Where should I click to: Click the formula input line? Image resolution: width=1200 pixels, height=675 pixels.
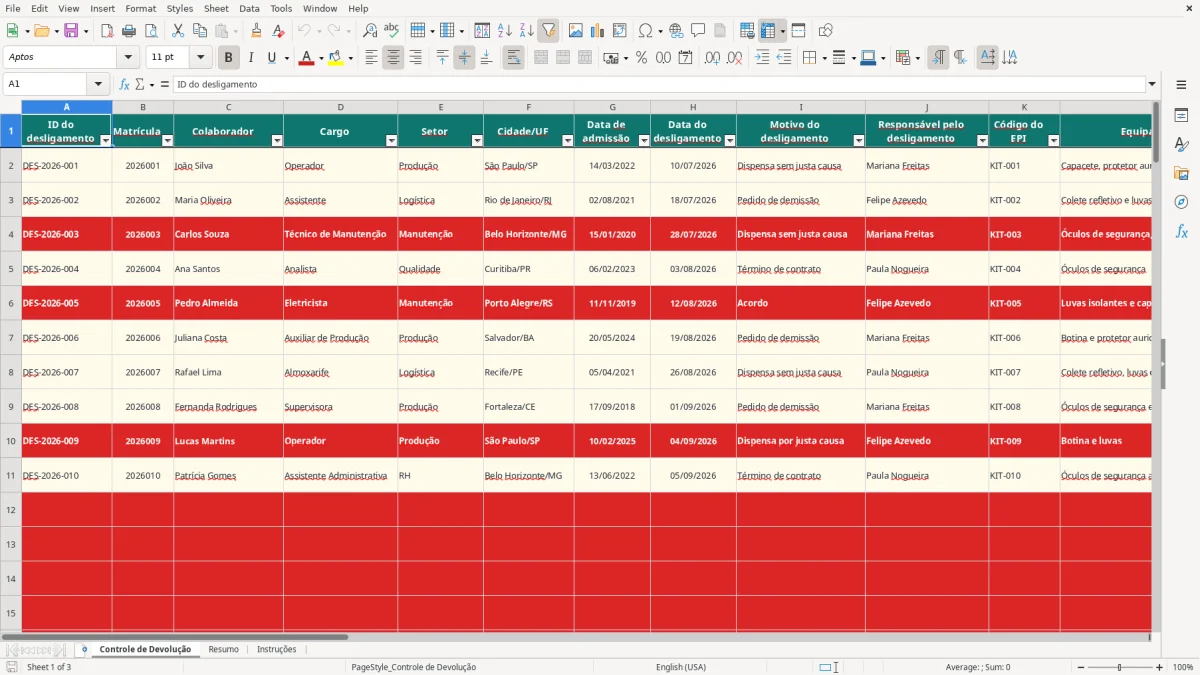coord(658,84)
